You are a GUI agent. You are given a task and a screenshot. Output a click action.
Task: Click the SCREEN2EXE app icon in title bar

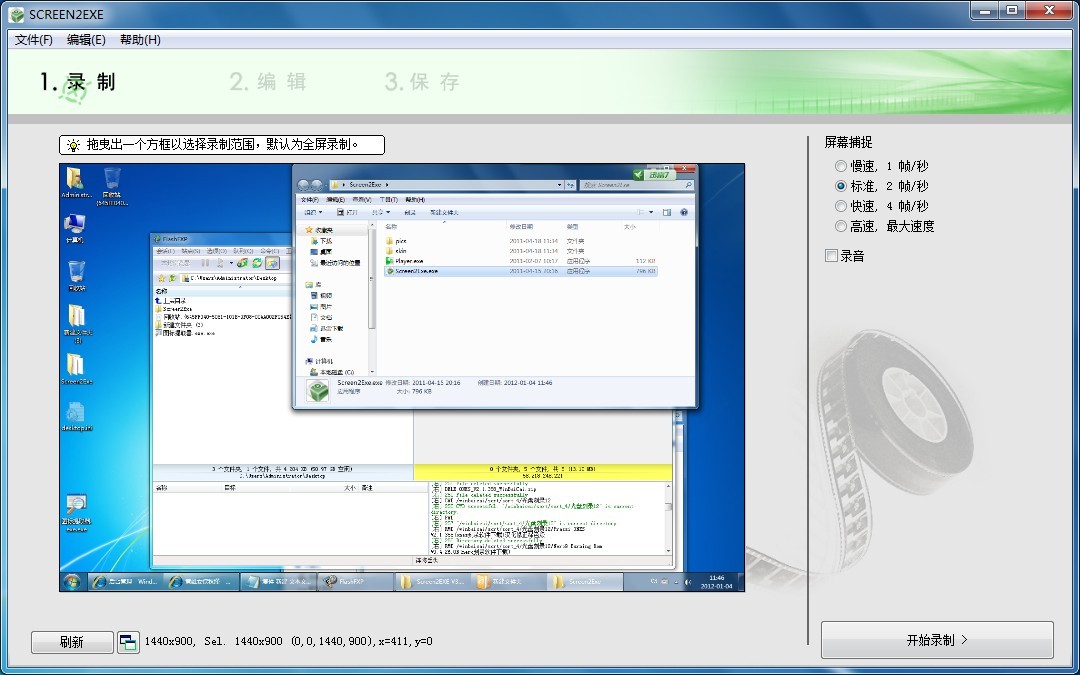(16, 14)
